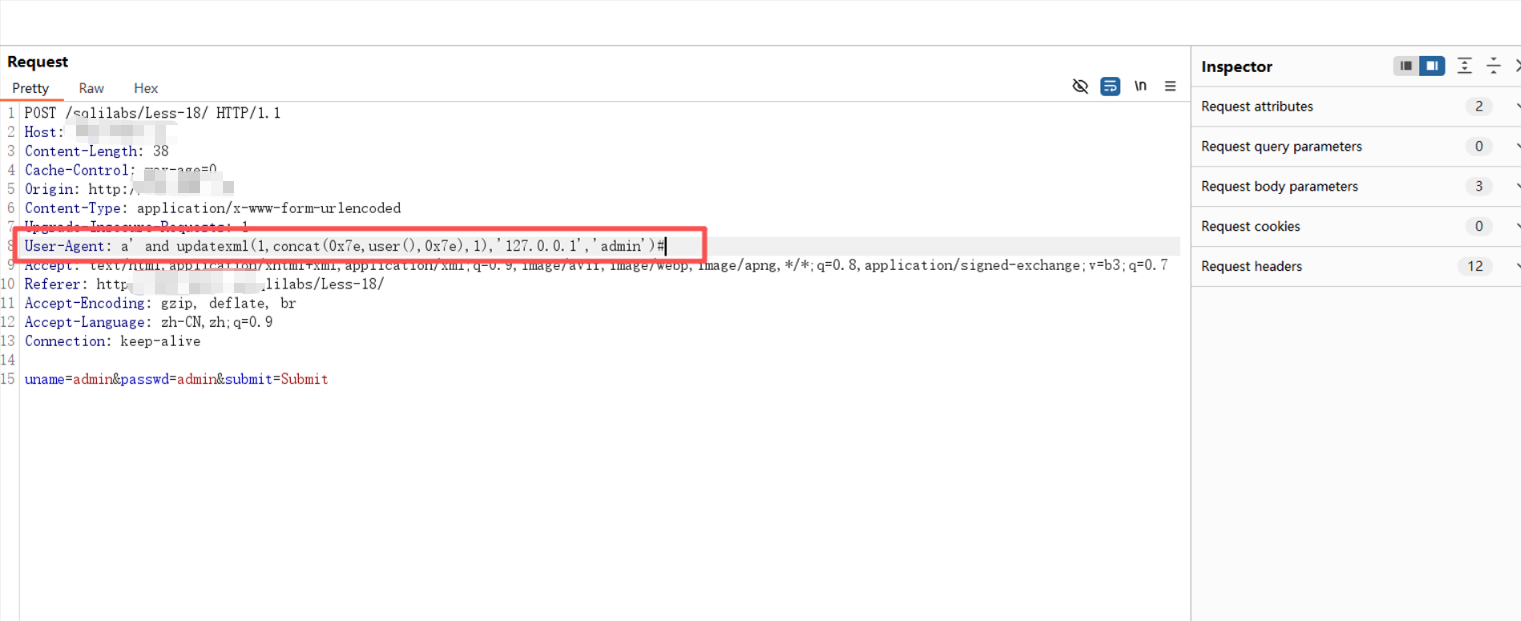Click the Accept header line
The height and width of the screenshot is (621, 1521).
click(595, 265)
